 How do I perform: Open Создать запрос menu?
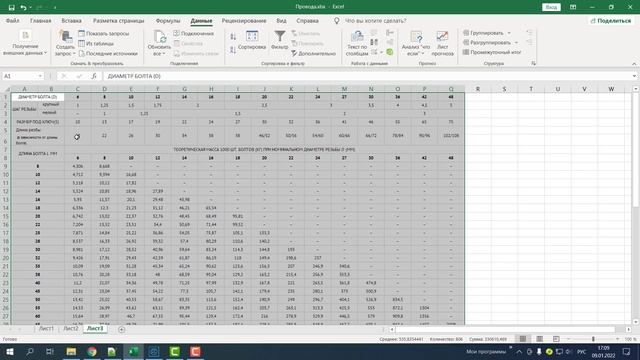[x=65, y=43]
